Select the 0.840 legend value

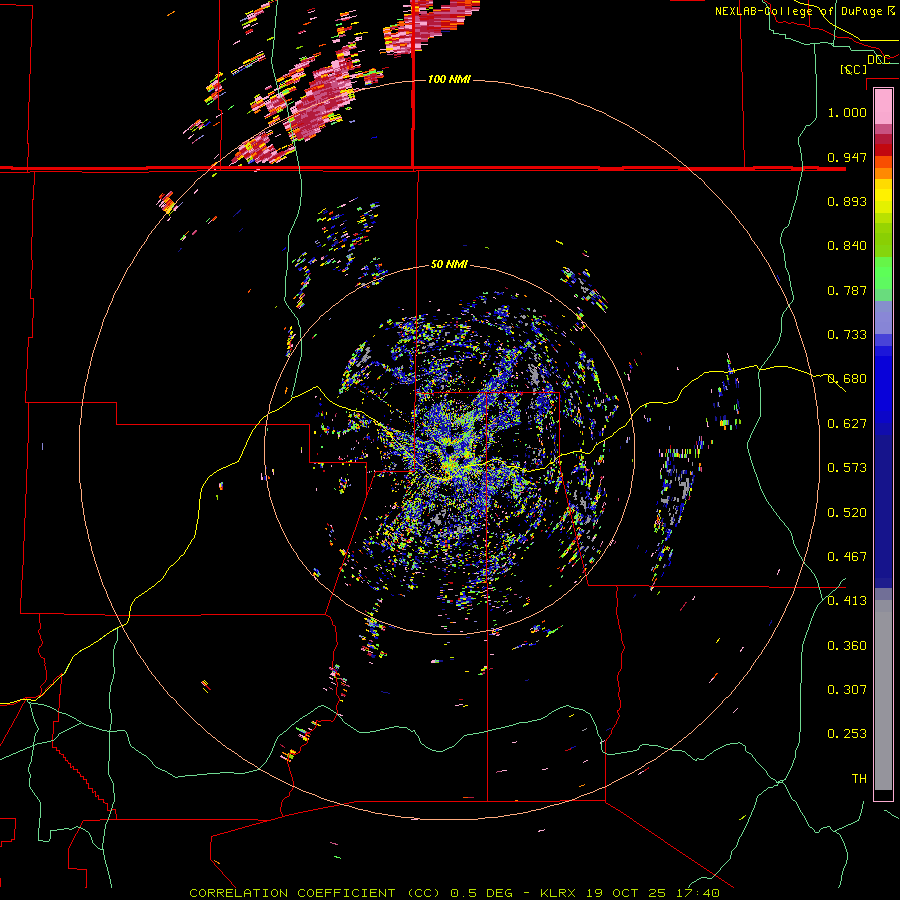point(847,246)
